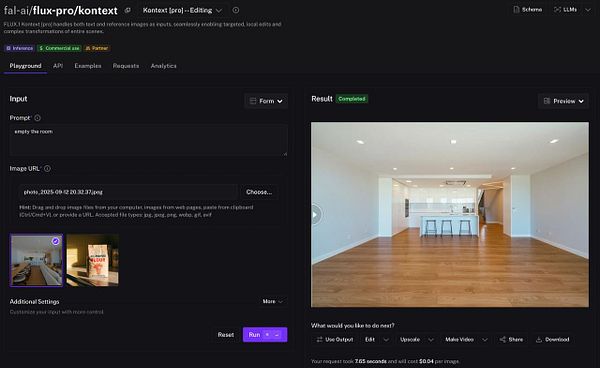Click the fal-ai/flux-pro/kontext title
600x368 pixels.
[x=61, y=11]
